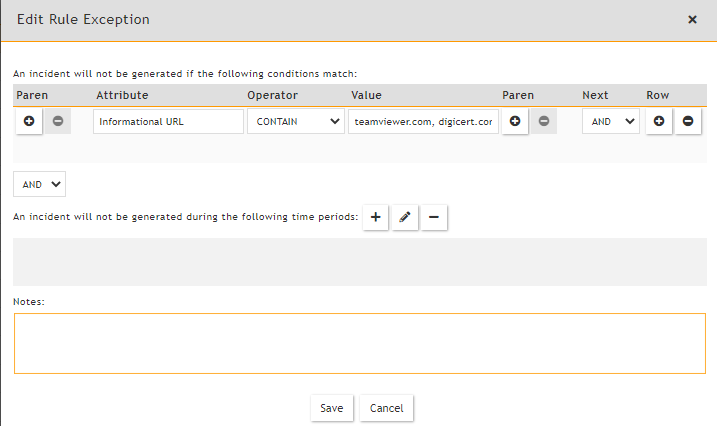The image size is (717, 426).
Task: Close the Edit Rule Exception dialog
Action: (692, 19)
